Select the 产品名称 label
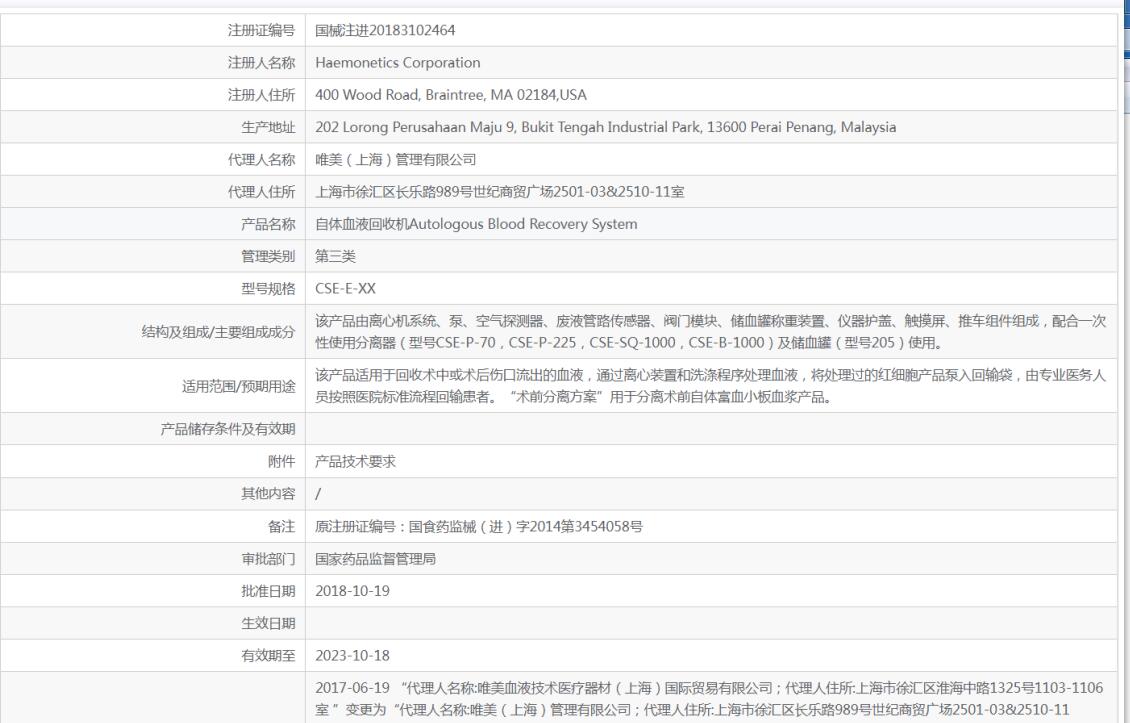 point(268,224)
